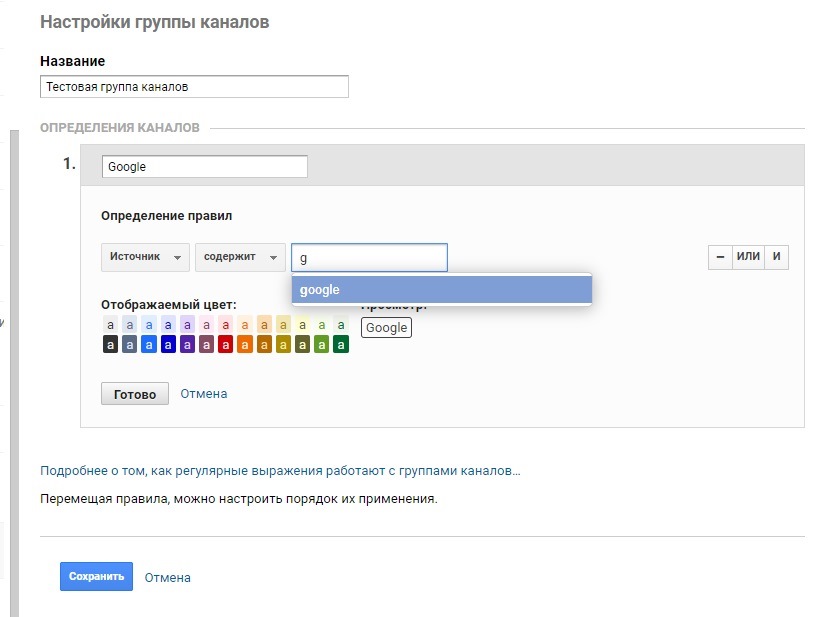Pick the brown-amber dark-row swatch

tap(264, 345)
